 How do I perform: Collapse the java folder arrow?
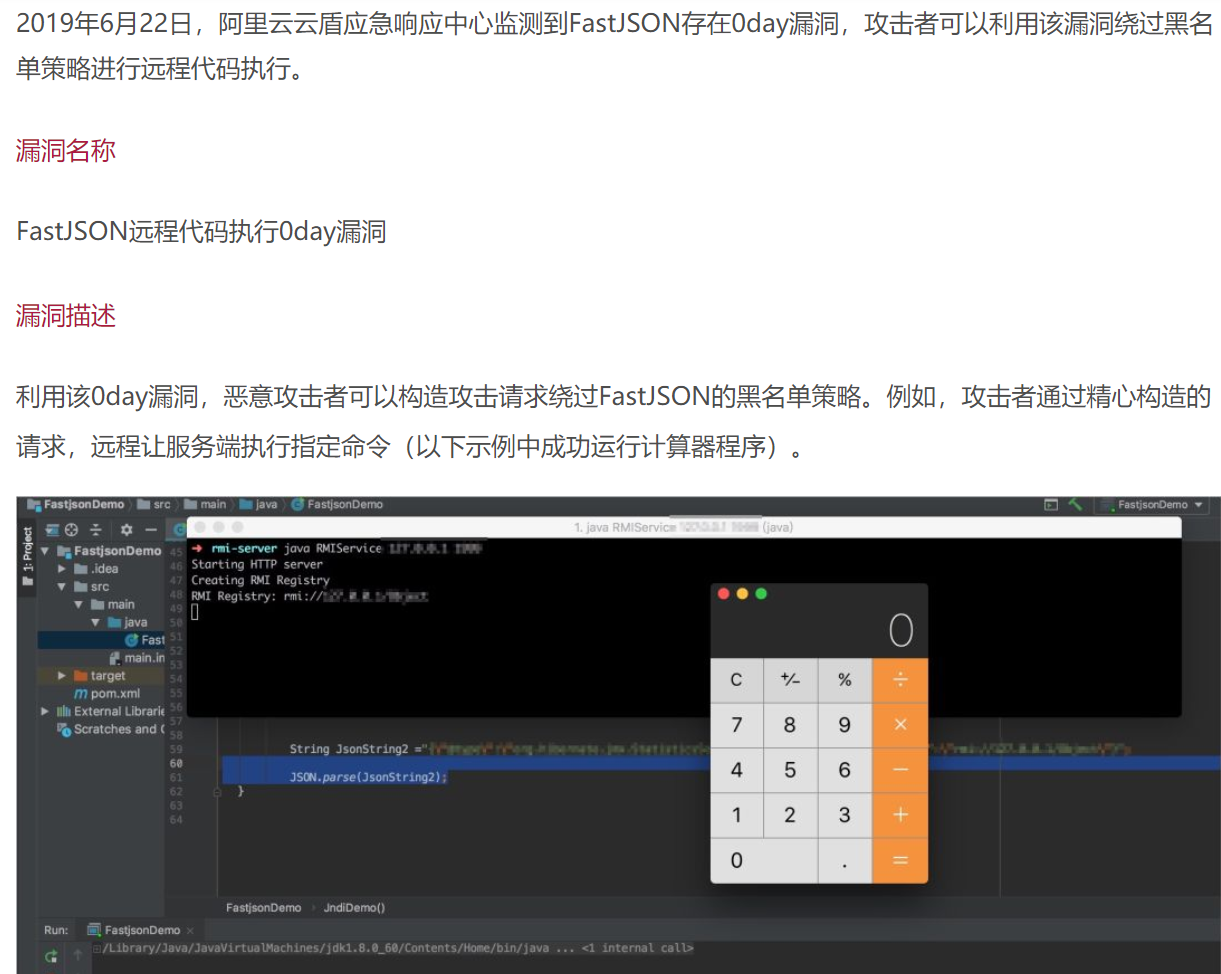pos(96,622)
